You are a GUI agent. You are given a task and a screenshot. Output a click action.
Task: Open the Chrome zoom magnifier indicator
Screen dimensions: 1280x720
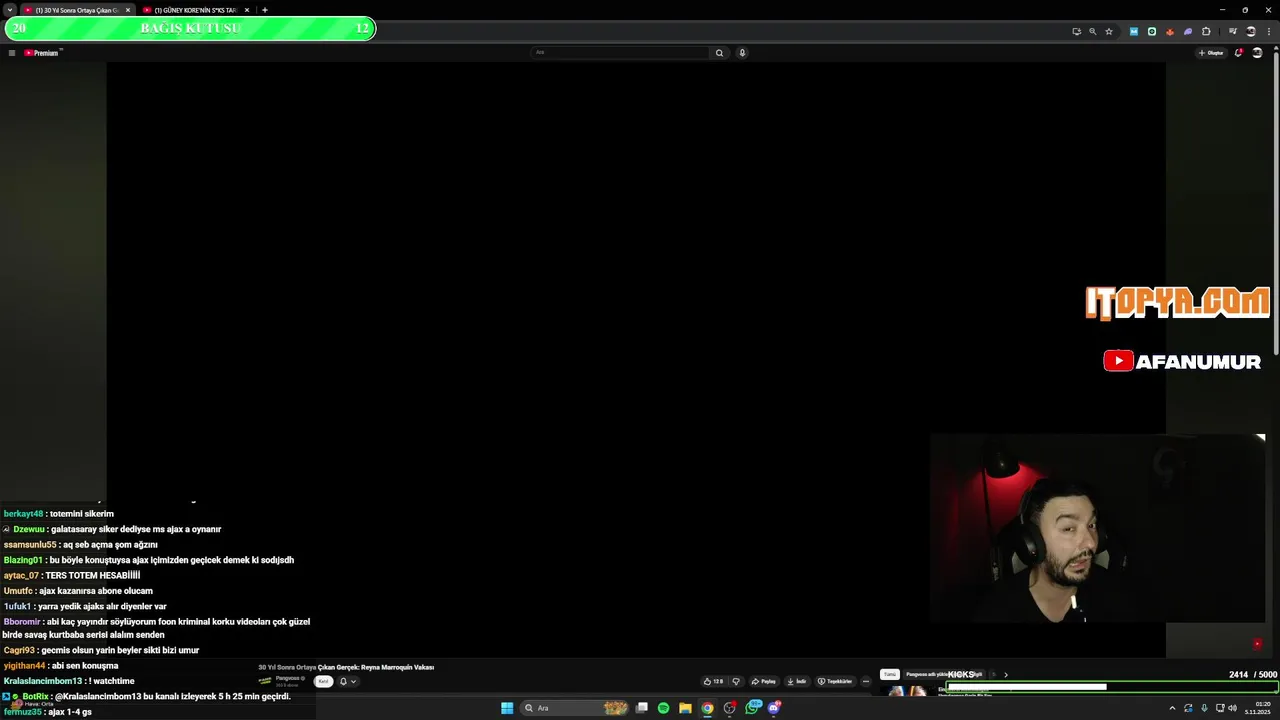pyautogui.click(x=1092, y=31)
